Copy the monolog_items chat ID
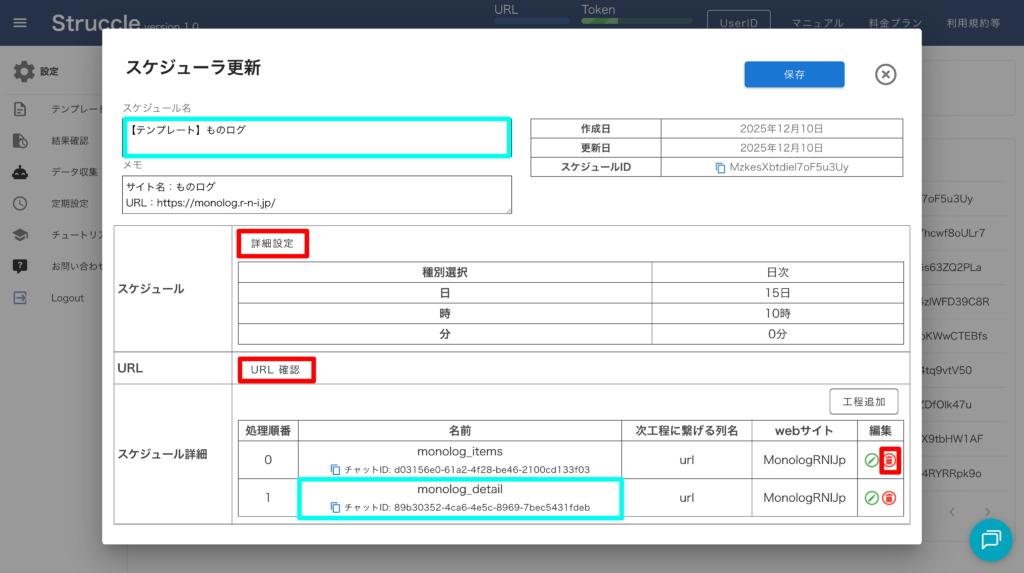The width and height of the screenshot is (1024, 573). 335,470
